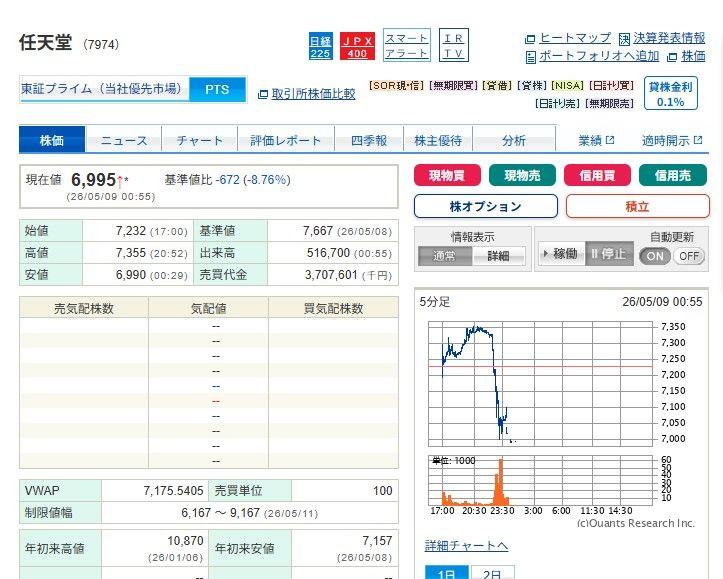This screenshot has width=723, height=579.
Task: Click the 制限値幅 range 6,167 ～ 9,167
Action: pyautogui.click(x=220, y=513)
